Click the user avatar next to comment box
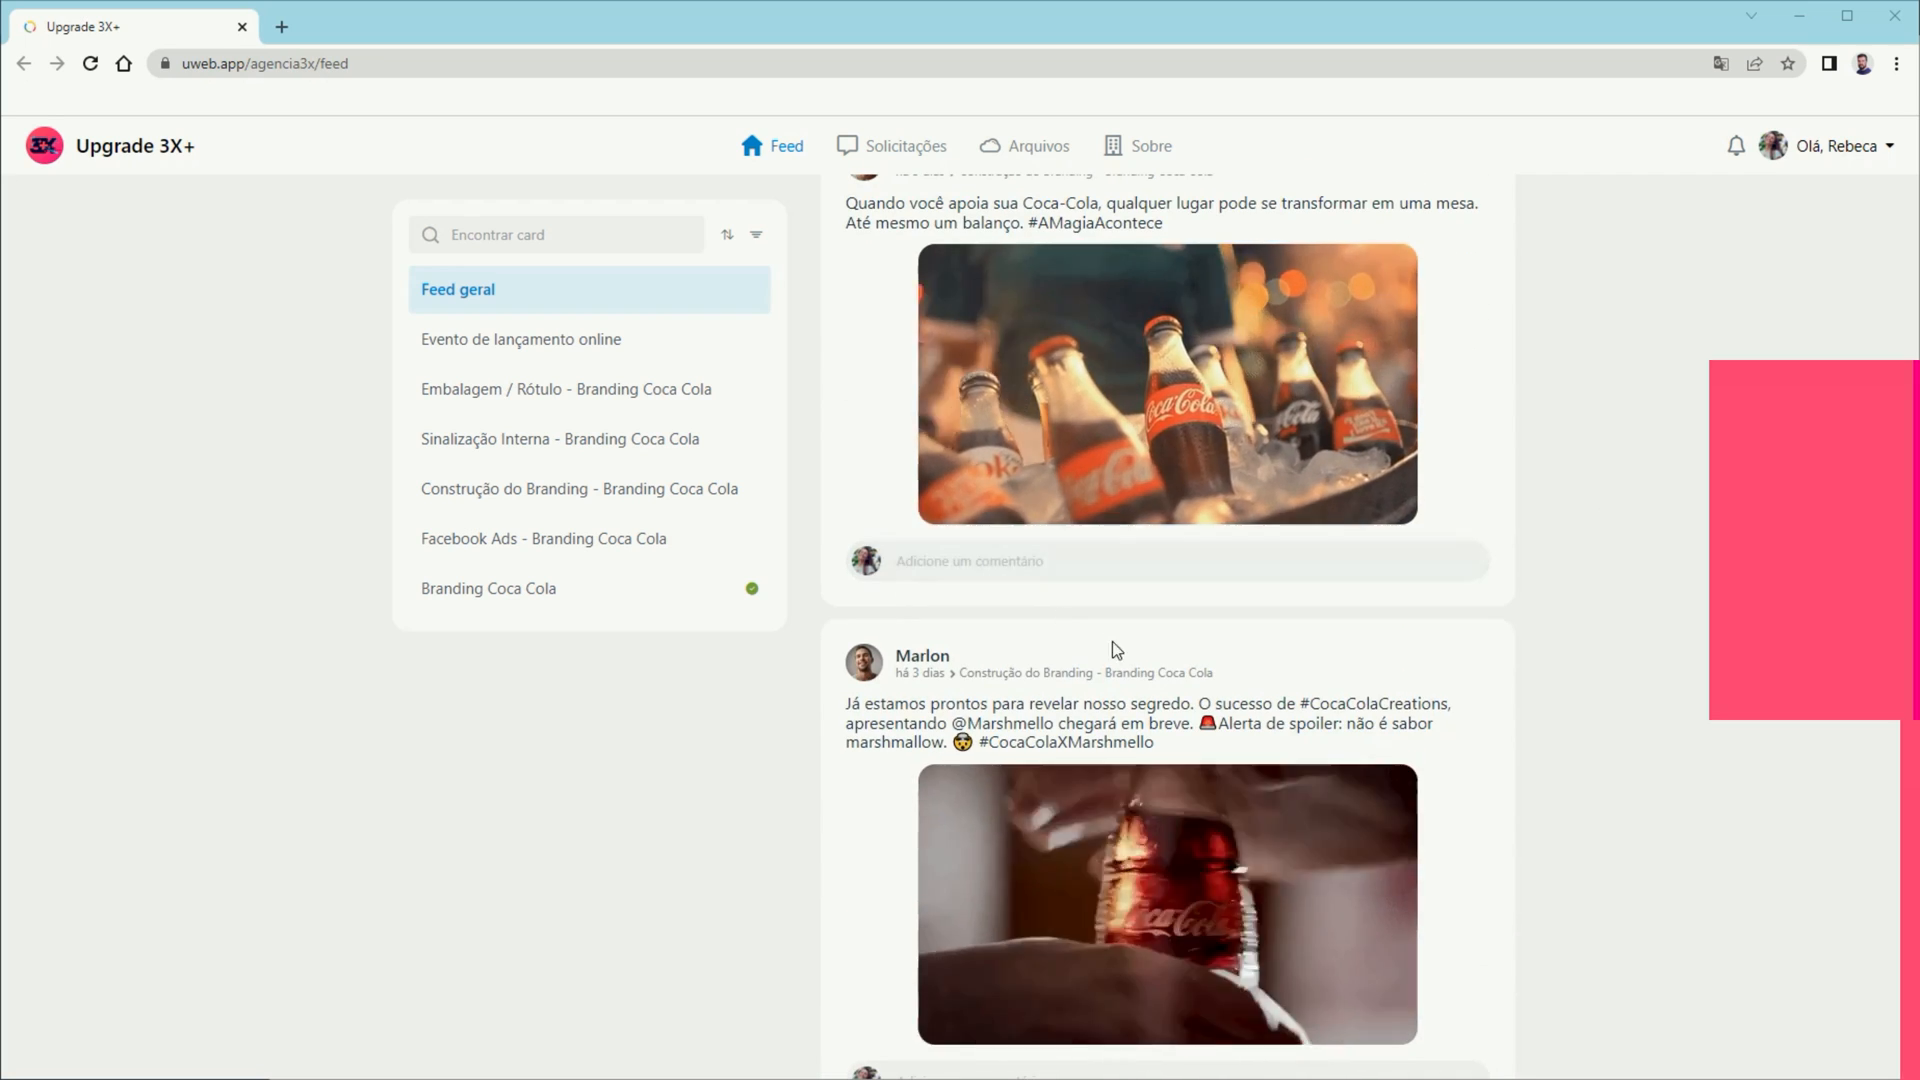 tap(868, 560)
